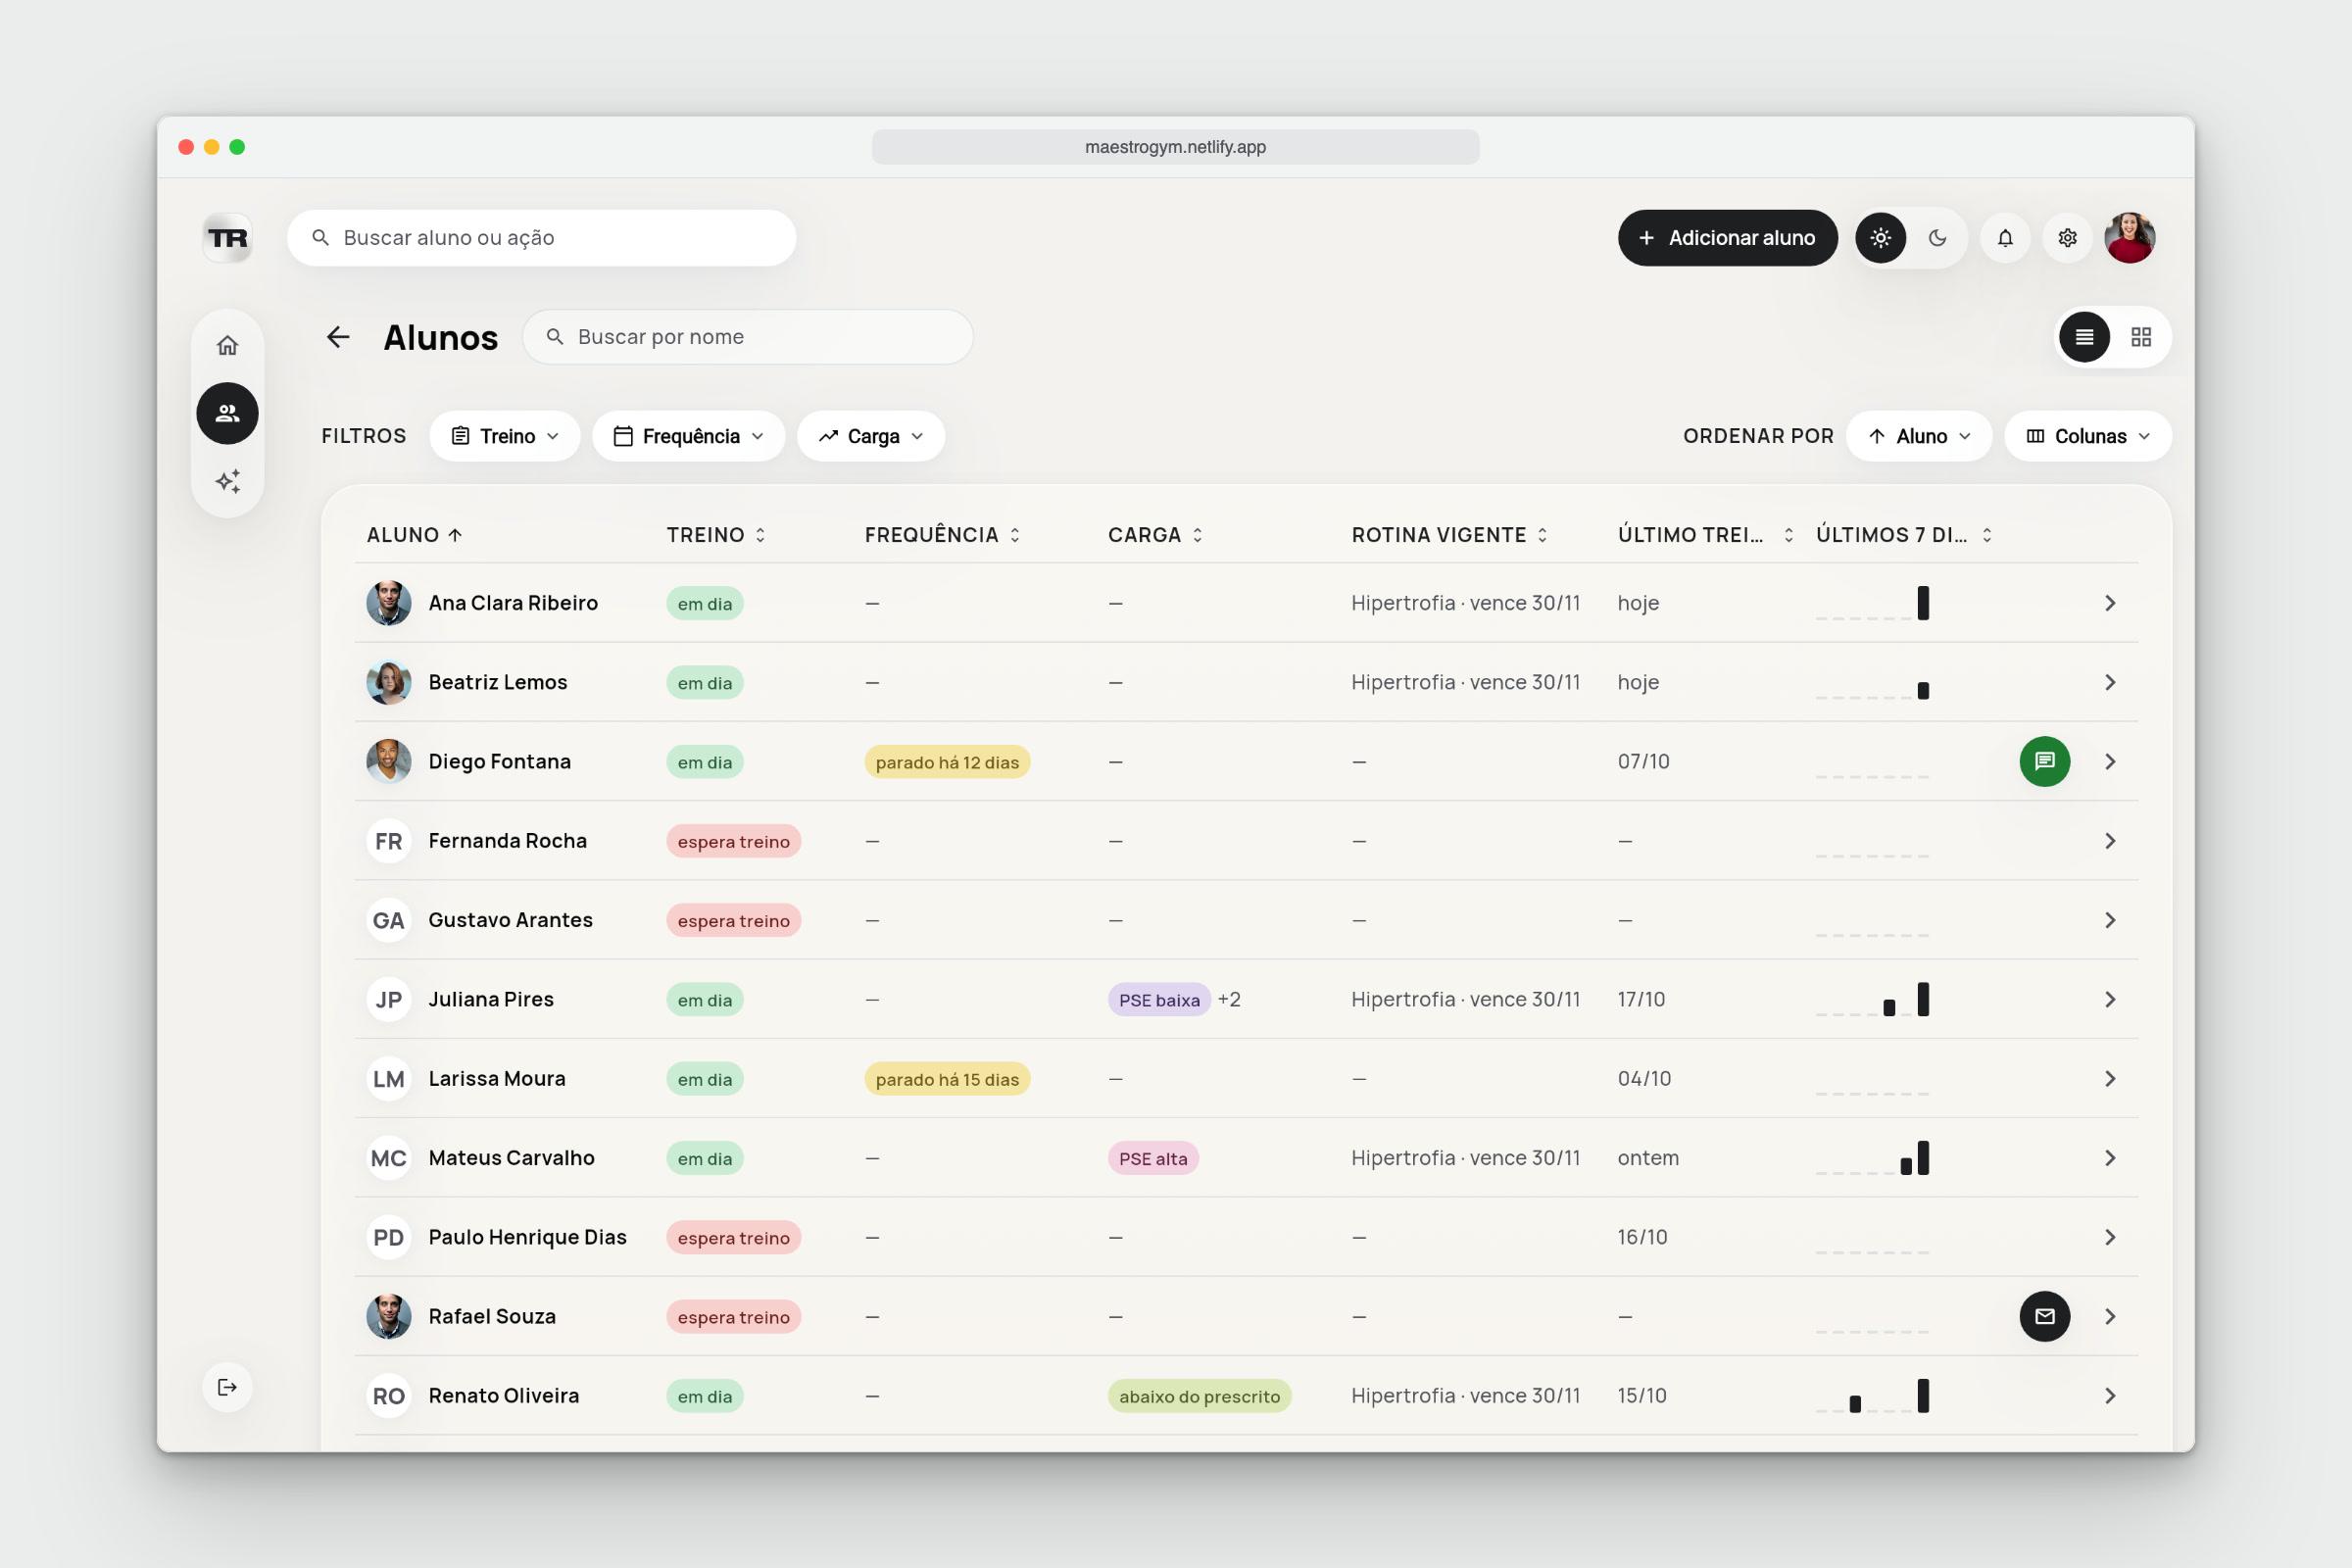Sort by FREQUÊNCIA column header

tap(943, 535)
